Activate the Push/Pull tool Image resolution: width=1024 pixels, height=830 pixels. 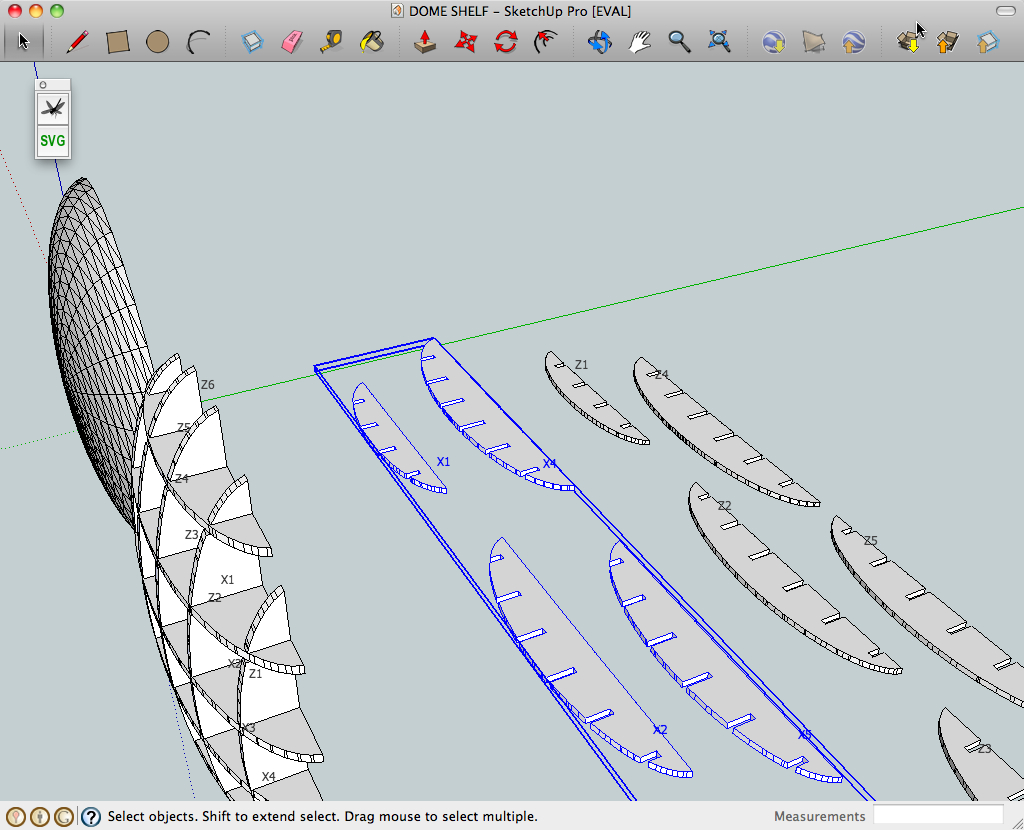pos(425,42)
